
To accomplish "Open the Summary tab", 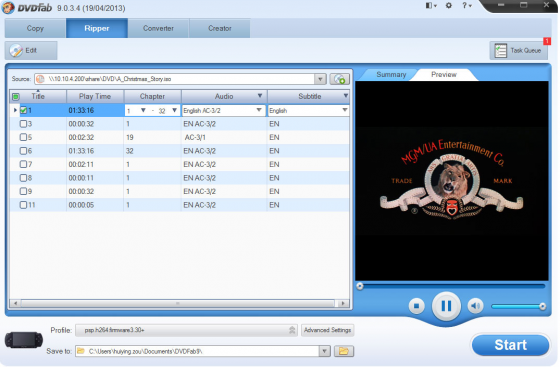I will (x=391, y=74).
